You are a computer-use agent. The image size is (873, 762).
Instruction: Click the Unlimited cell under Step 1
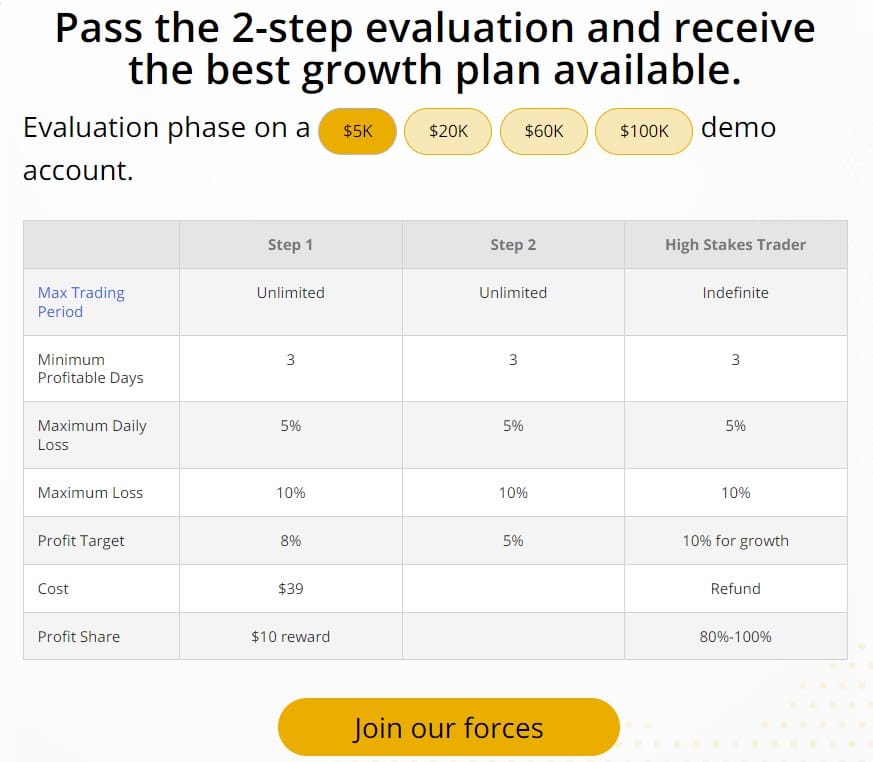[290, 292]
